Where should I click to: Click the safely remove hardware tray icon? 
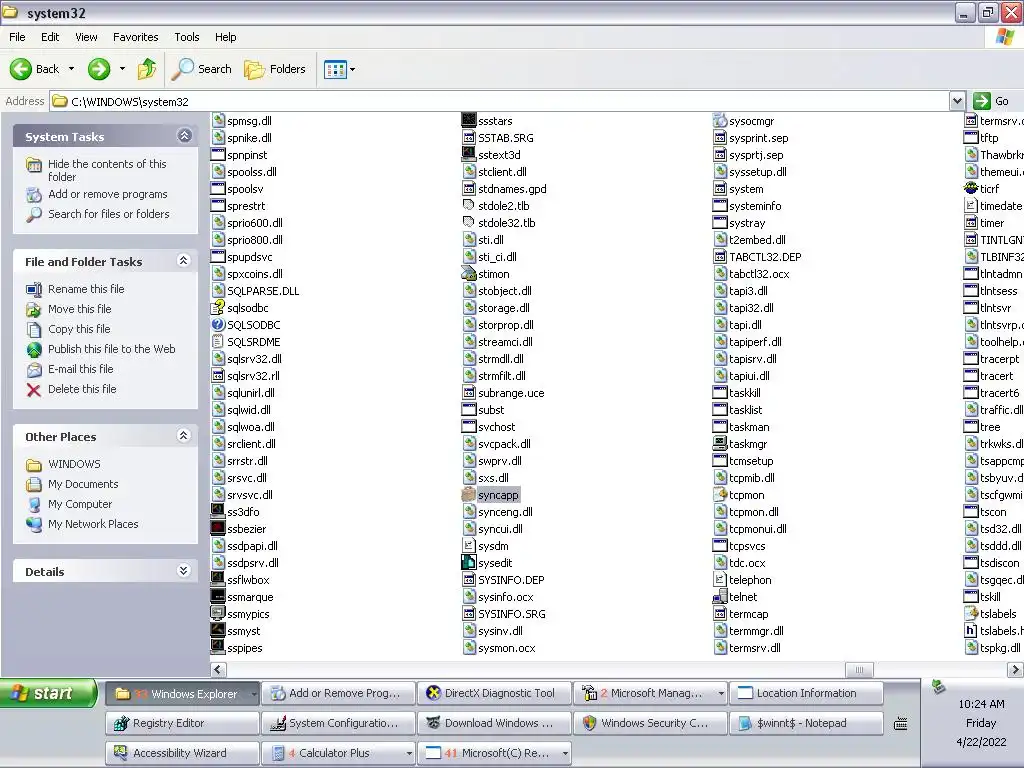pyautogui.click(x=938, y=687)
